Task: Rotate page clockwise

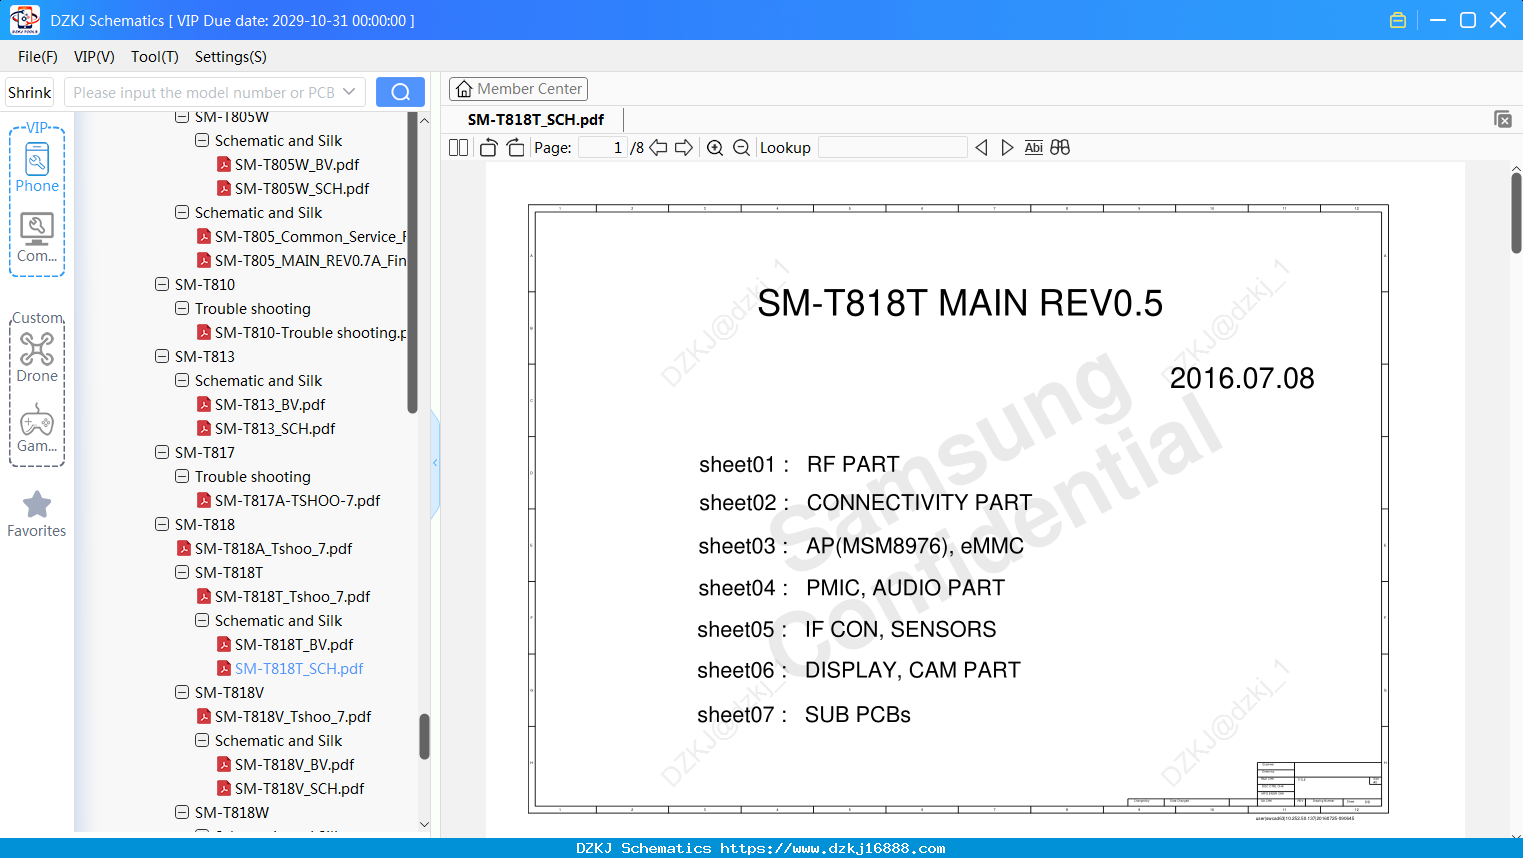Action: (x=515, y=147)
